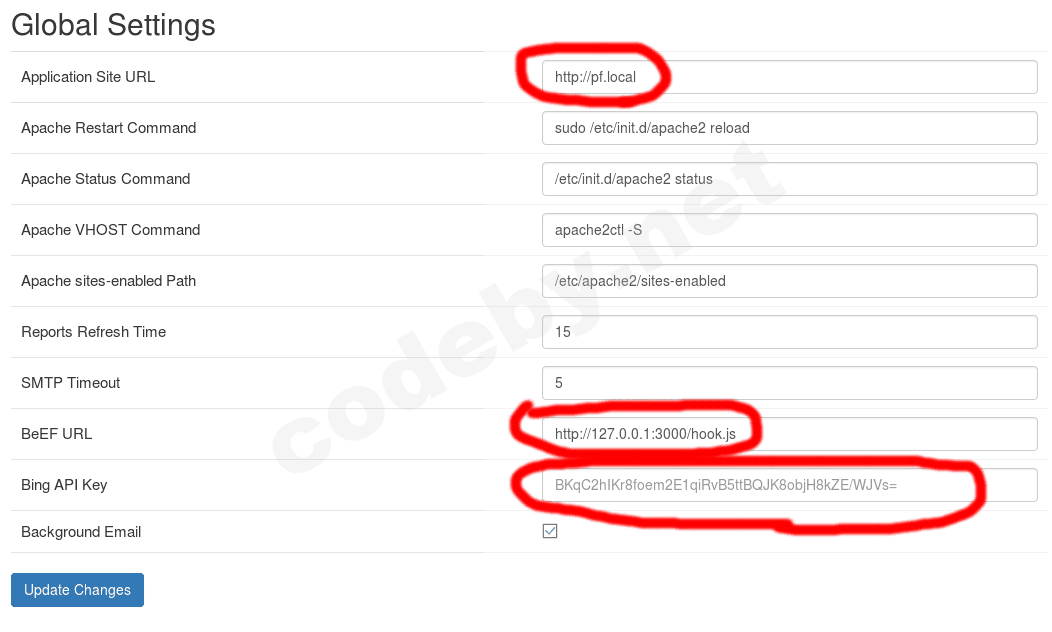Viewport: 1052px width, 632px height.
Task: Click the "Background Email" label text
Action: click(x=81, y=532)
